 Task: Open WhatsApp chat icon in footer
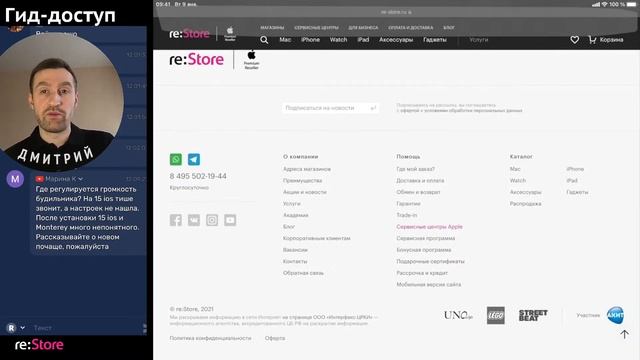176,159
